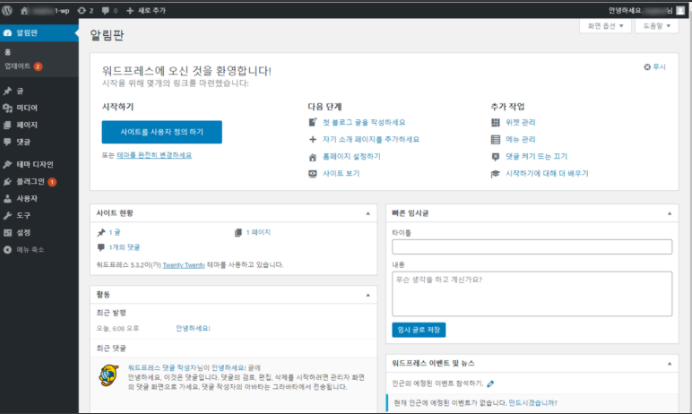Click the graduation cap icon in 추가 작업
Viewport: 692px width, 414px height.
point(495,173)
